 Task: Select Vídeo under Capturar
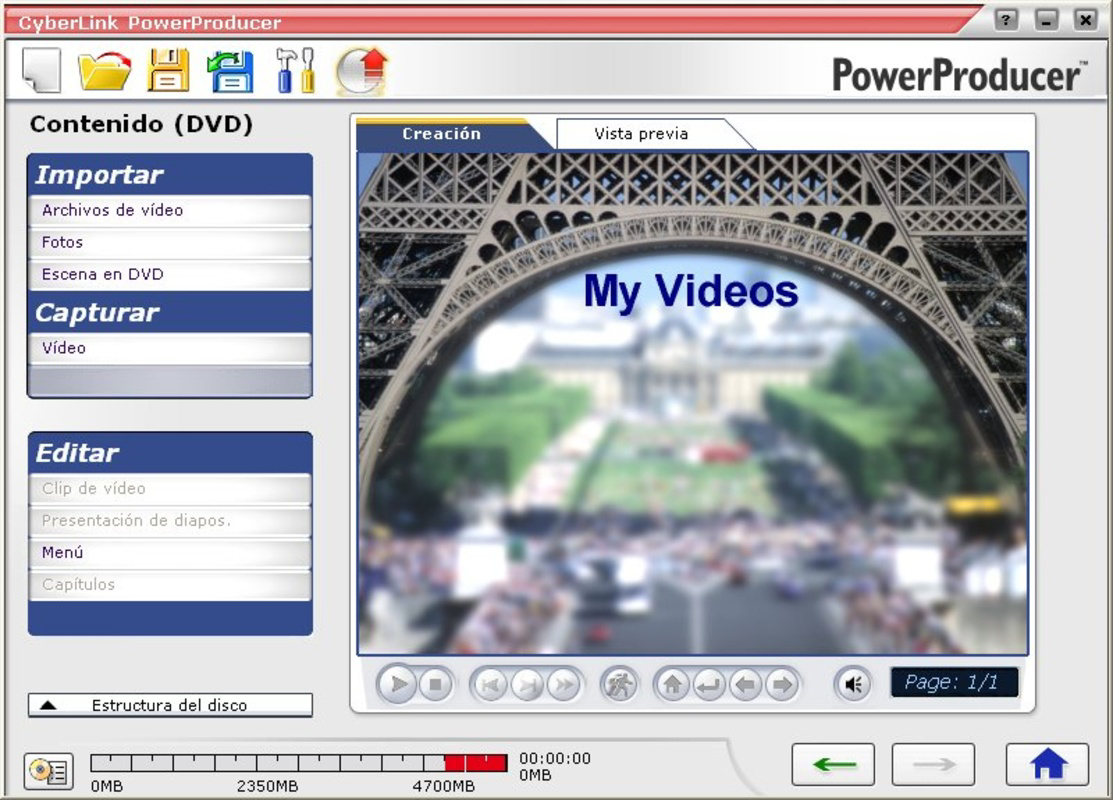(170, 348)
